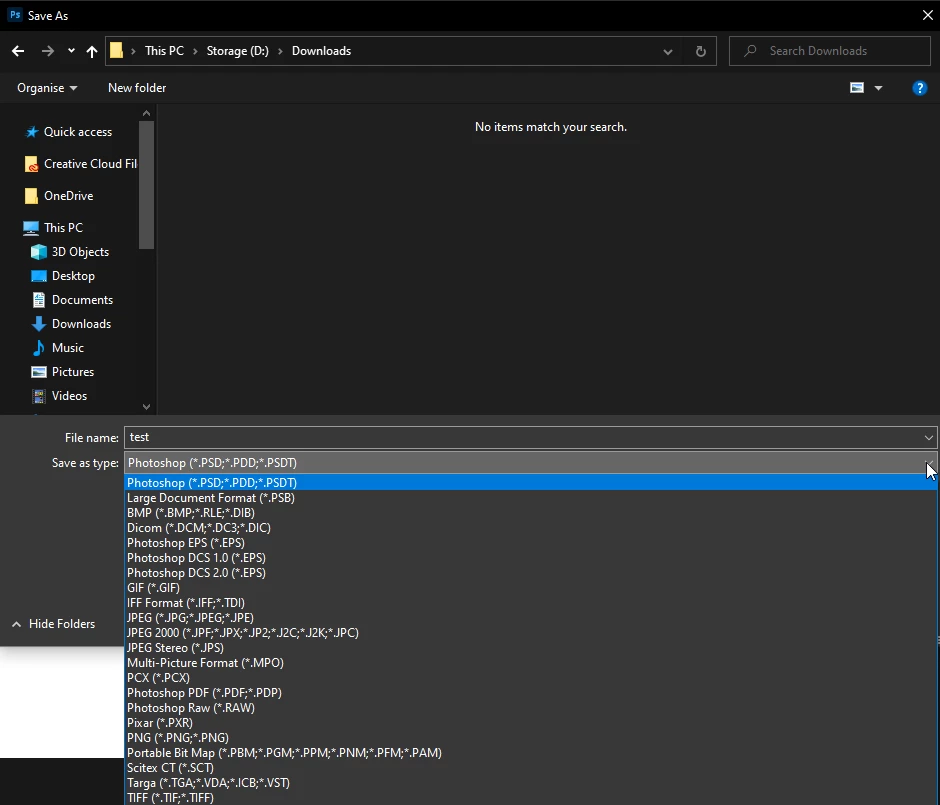
Task: Choose Targa (*.TGA;*.VDA;*.ICB;*.VST) format
Action: point(530,782)
